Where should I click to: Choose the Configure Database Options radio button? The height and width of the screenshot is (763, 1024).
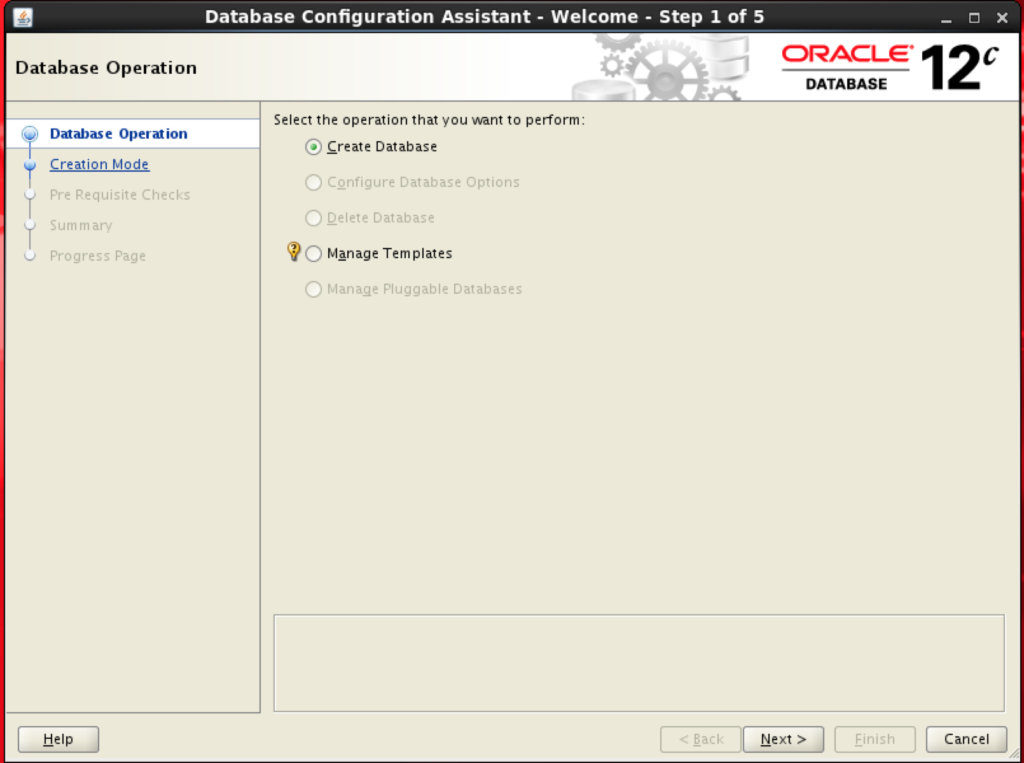pos(313,182)
